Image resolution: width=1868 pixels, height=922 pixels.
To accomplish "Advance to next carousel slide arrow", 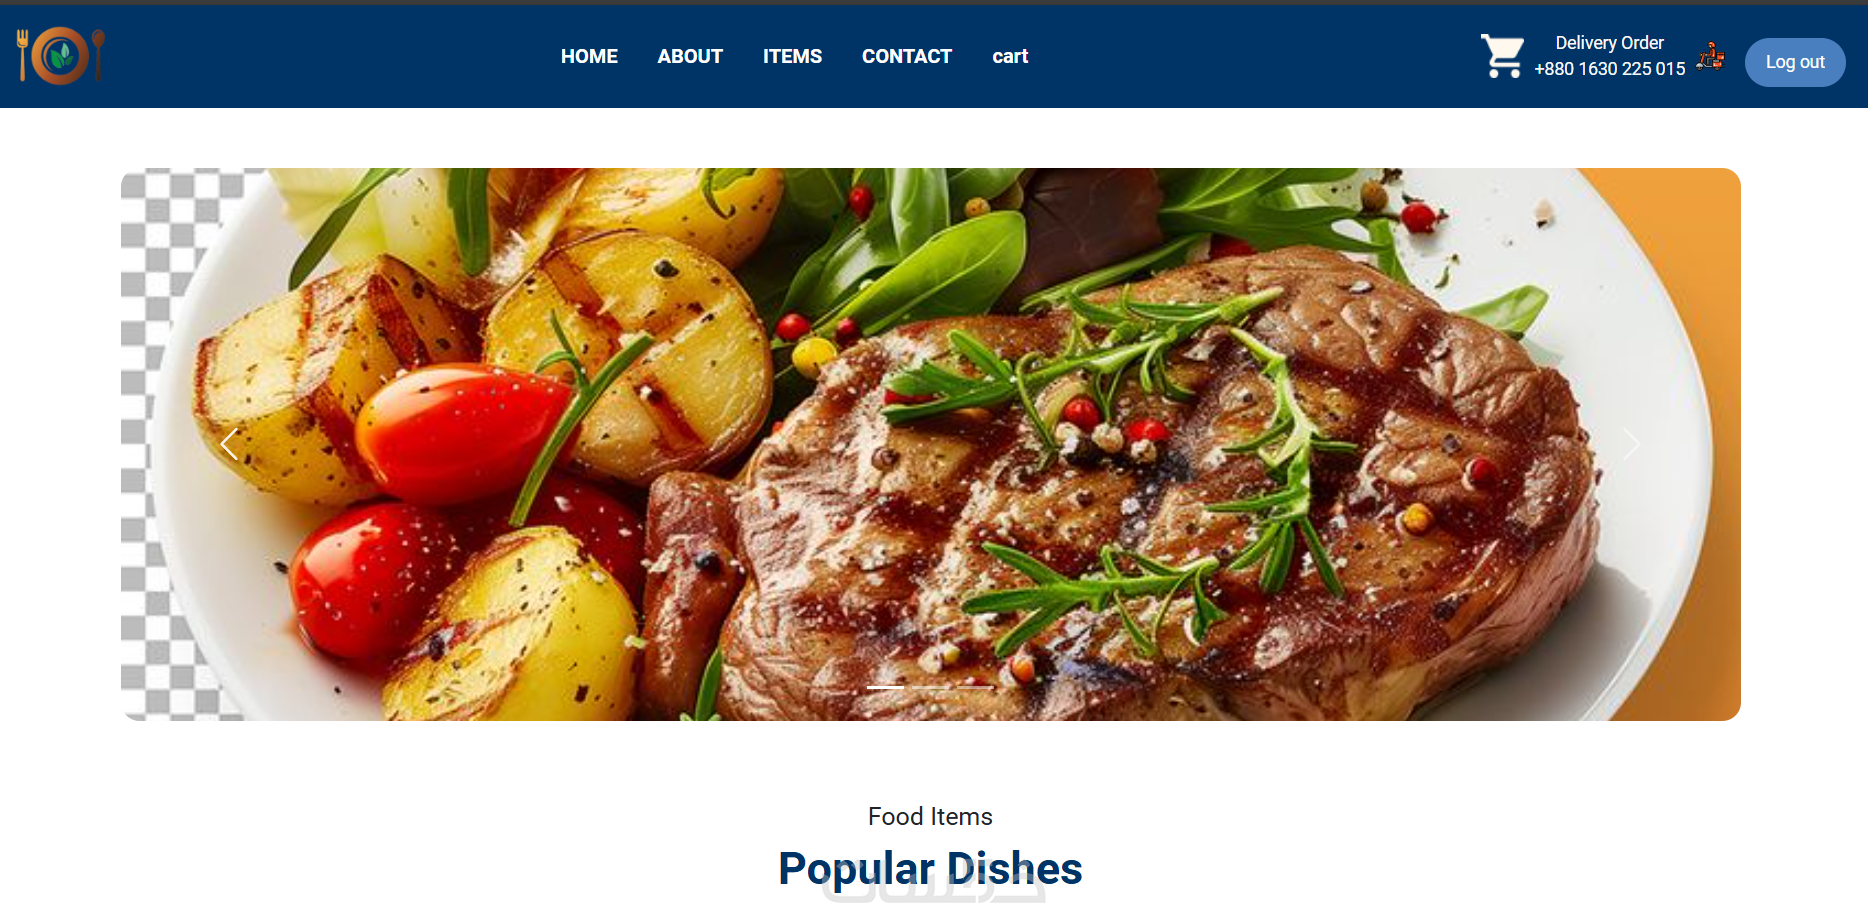I will coord(1631,444).
